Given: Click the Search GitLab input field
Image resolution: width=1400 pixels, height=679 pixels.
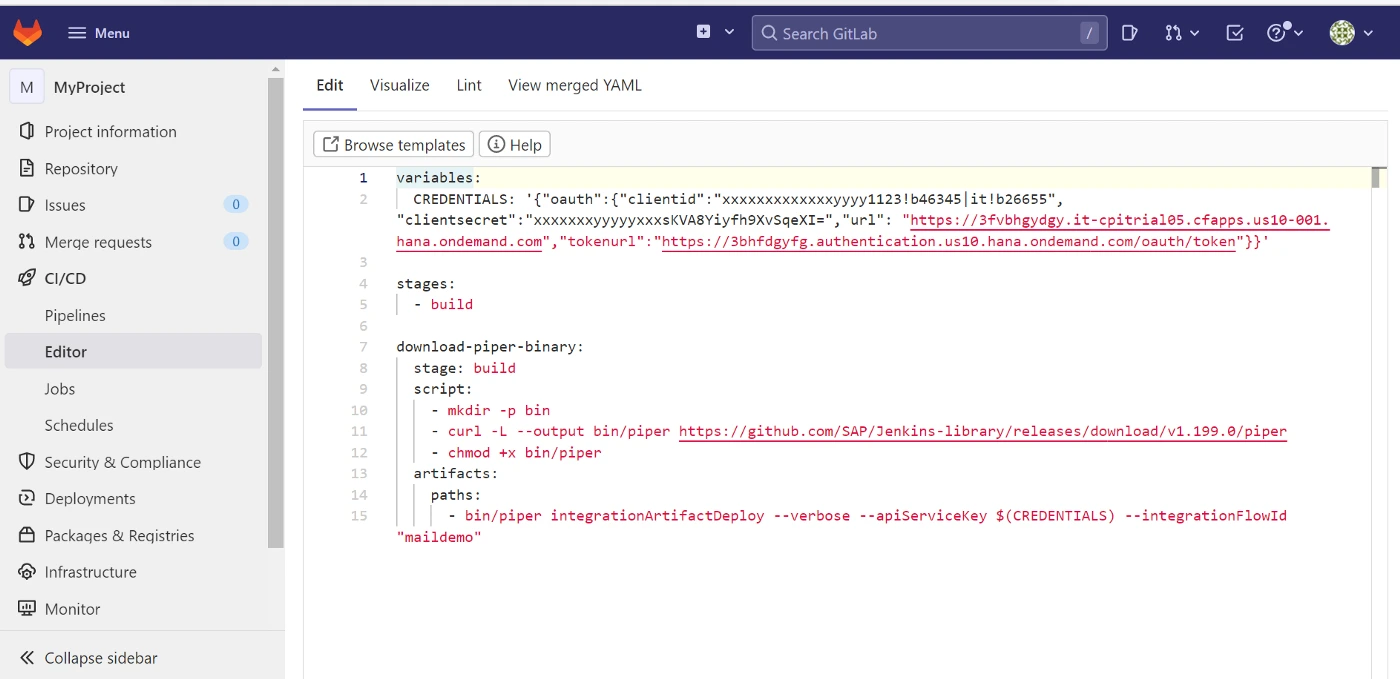Looking at the screenshot, I should [928, 33].
